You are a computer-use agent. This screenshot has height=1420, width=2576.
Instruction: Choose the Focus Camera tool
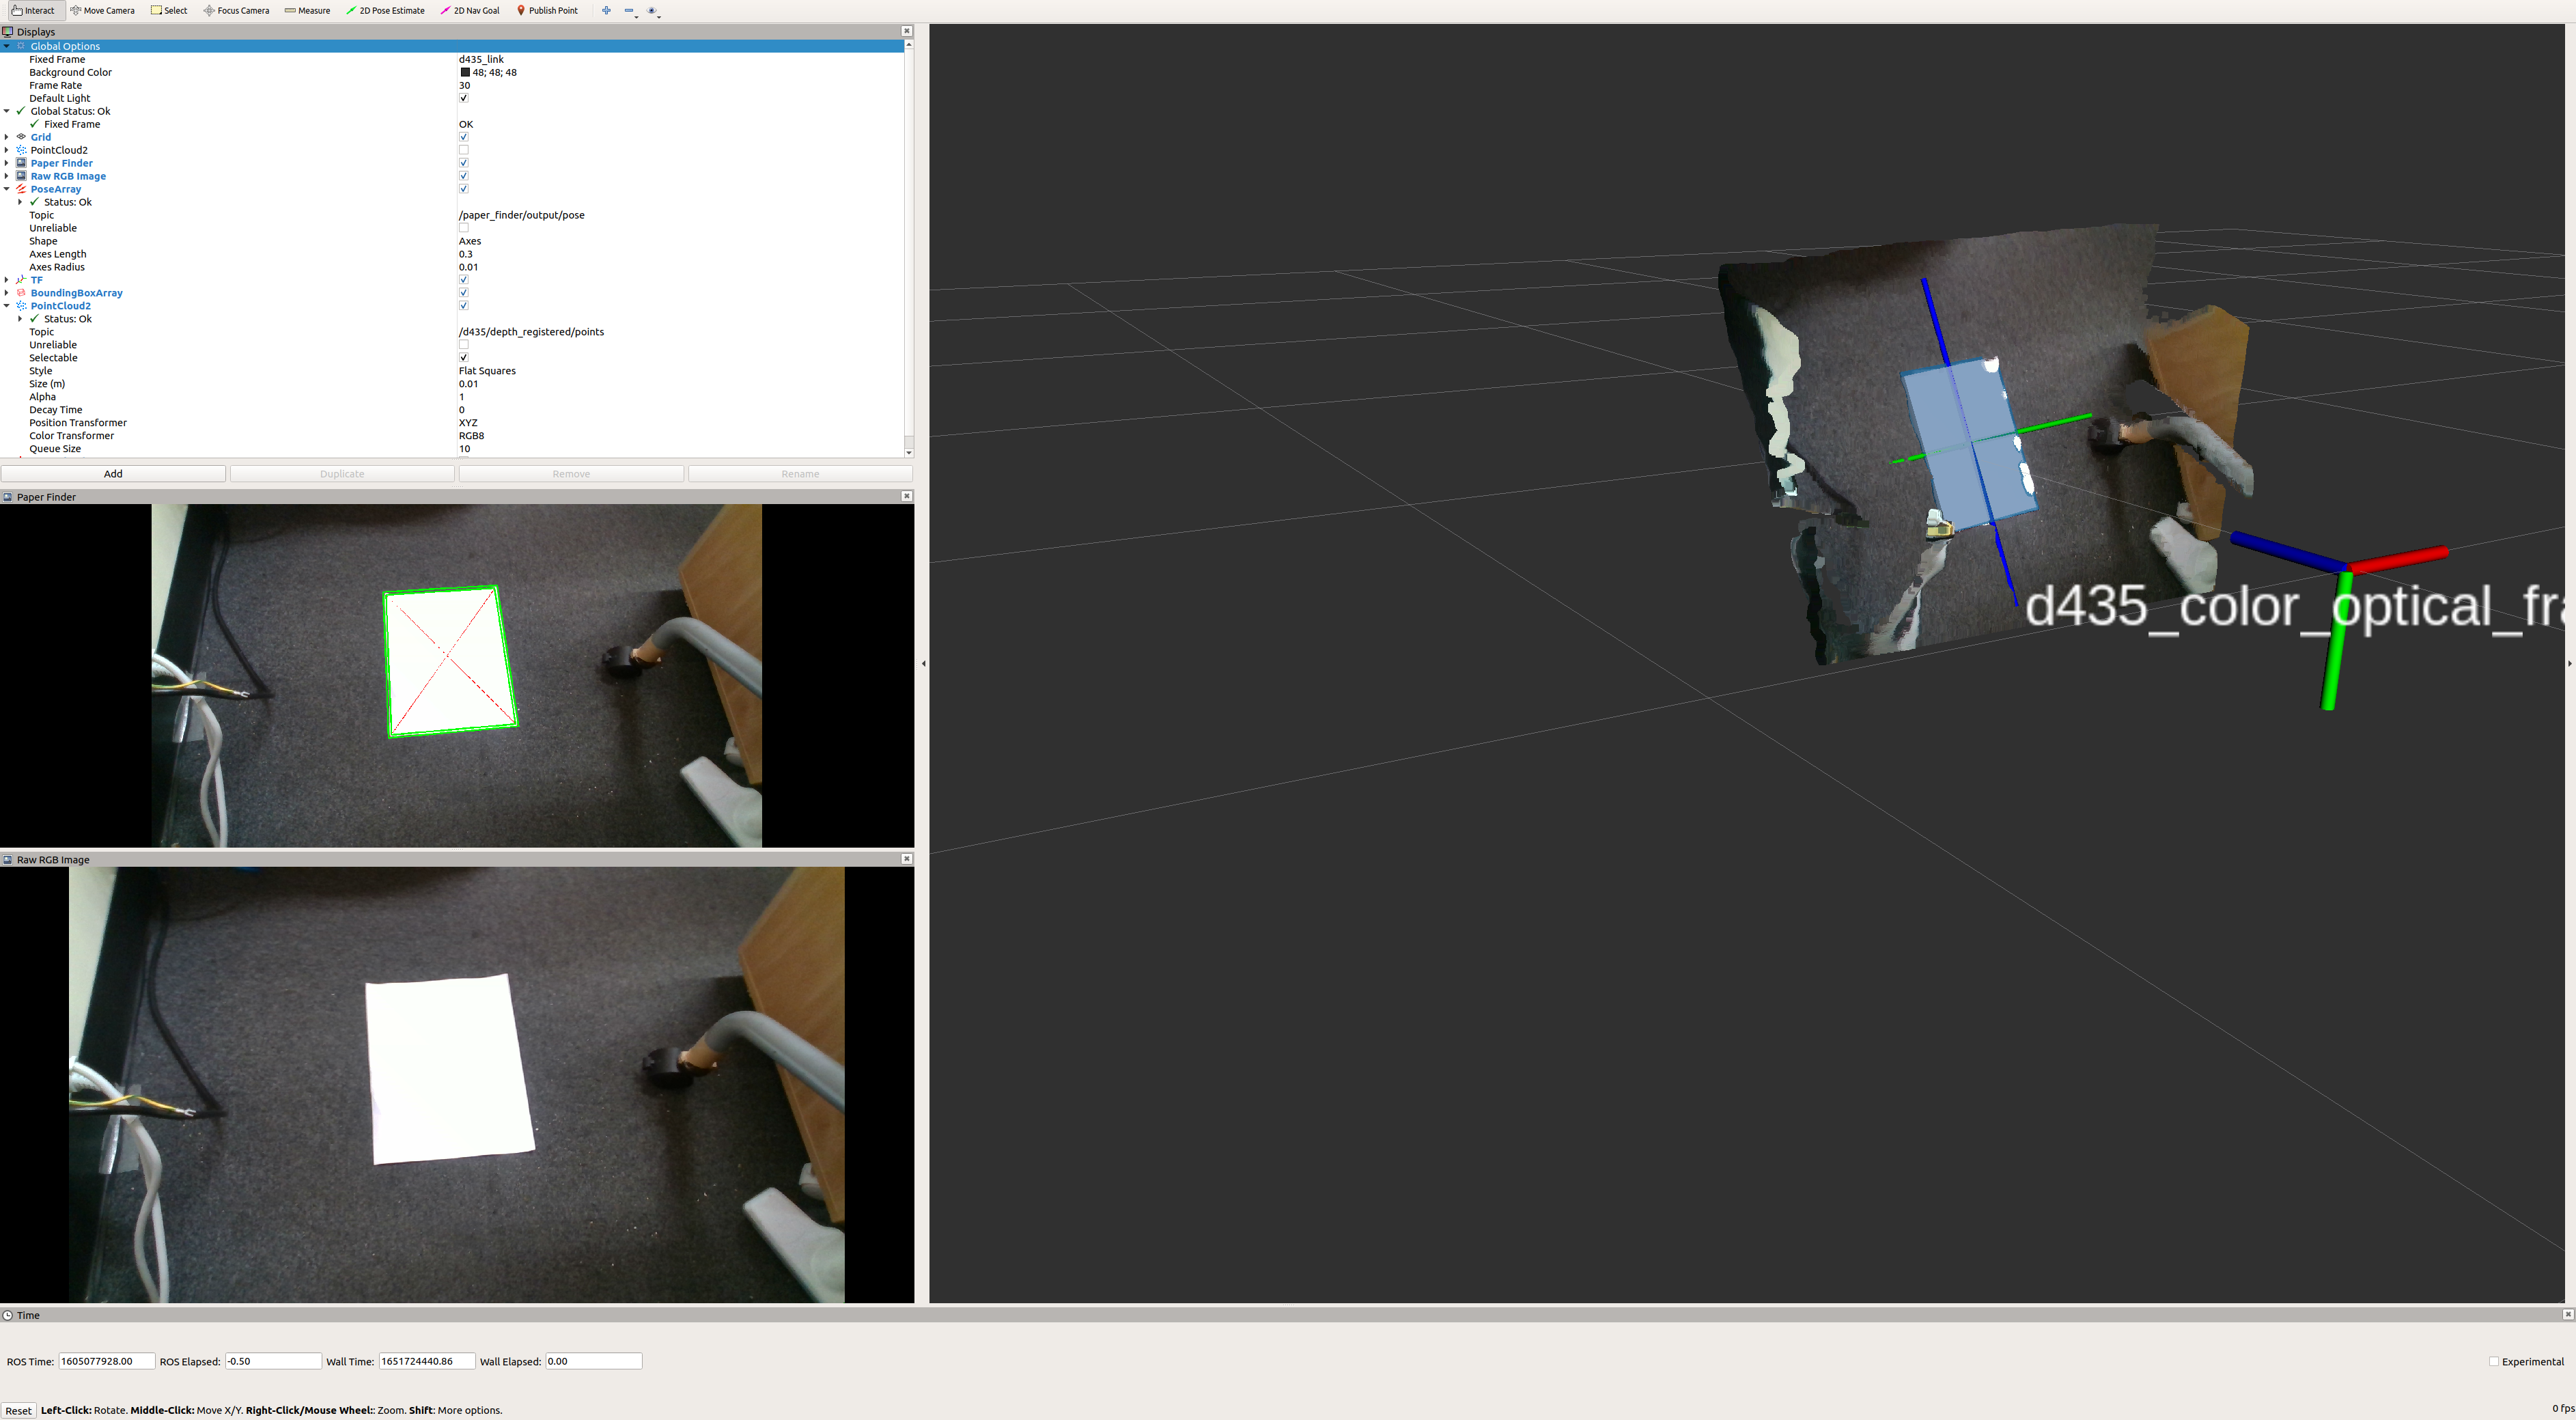tap(236, 10)
